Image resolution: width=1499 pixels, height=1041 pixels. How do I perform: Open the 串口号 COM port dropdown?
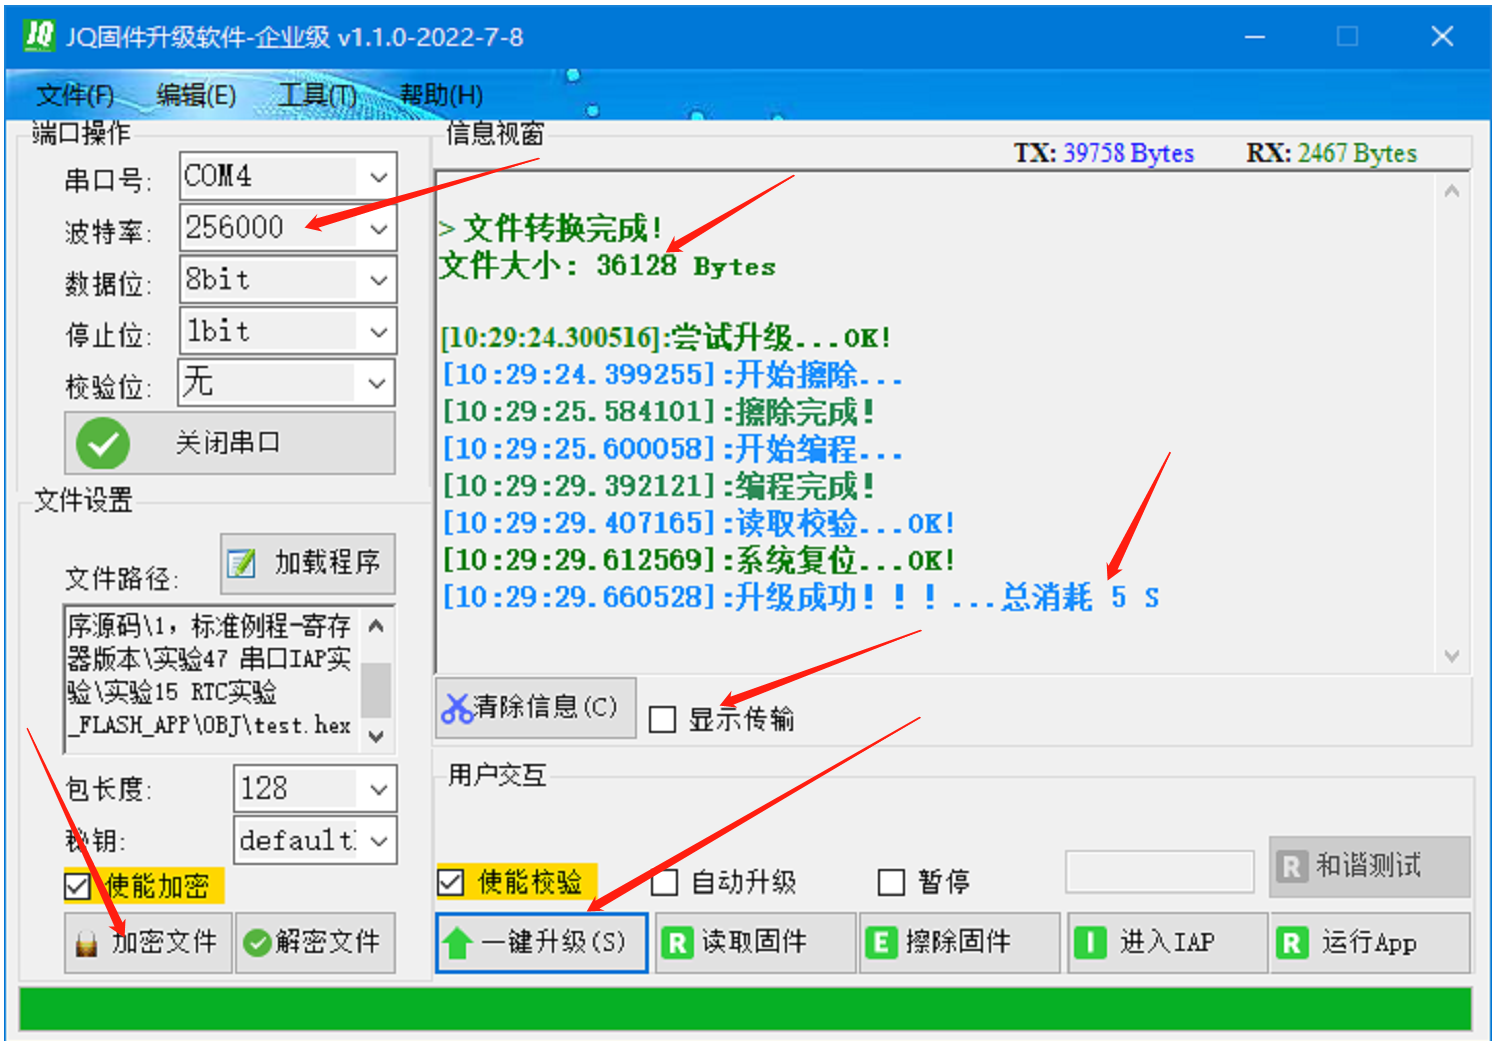pos(377,176)
